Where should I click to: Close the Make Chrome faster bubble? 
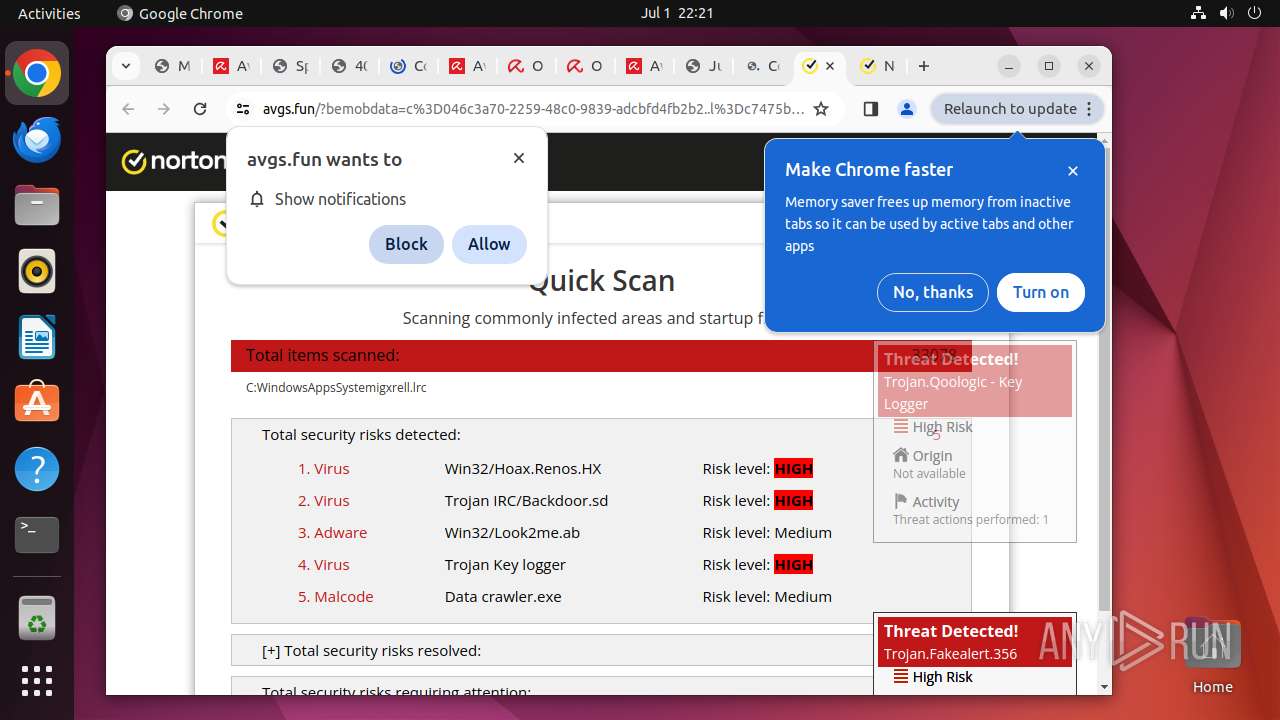click(x=1073, y=171)
